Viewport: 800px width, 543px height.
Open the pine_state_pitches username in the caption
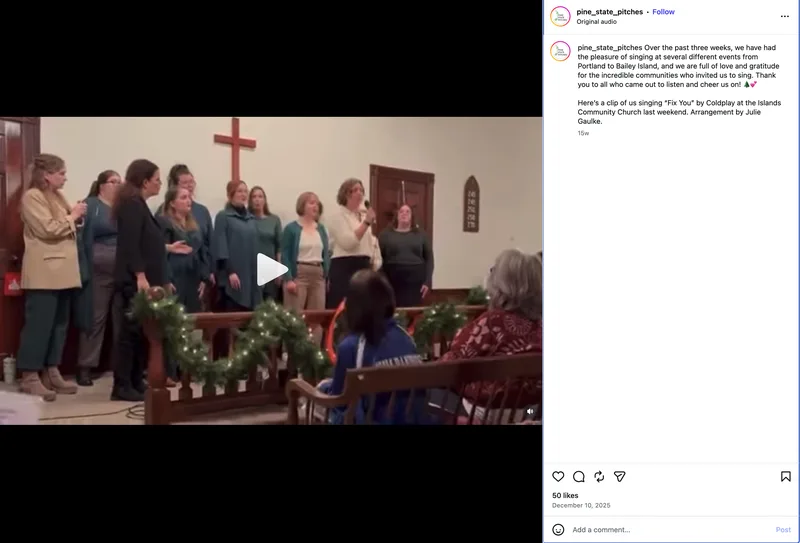click(610, 47)
